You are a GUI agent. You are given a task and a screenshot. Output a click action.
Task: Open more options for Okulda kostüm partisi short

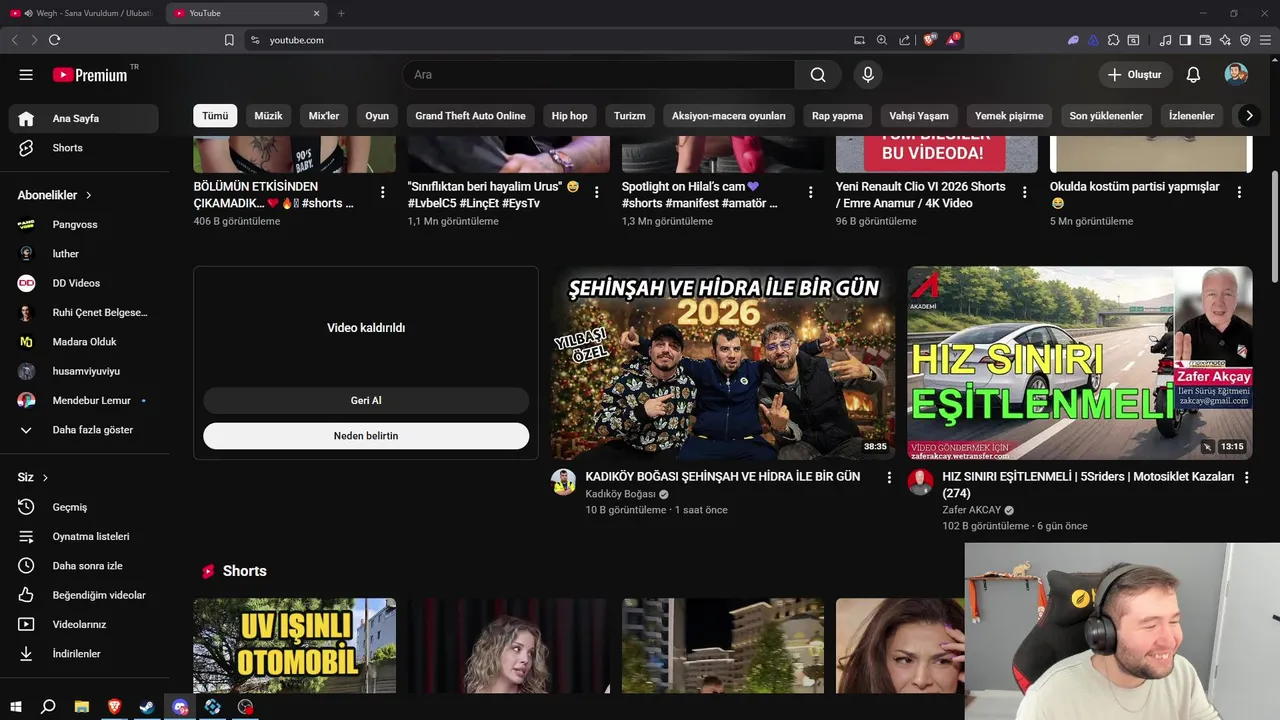pos(1239,192)
